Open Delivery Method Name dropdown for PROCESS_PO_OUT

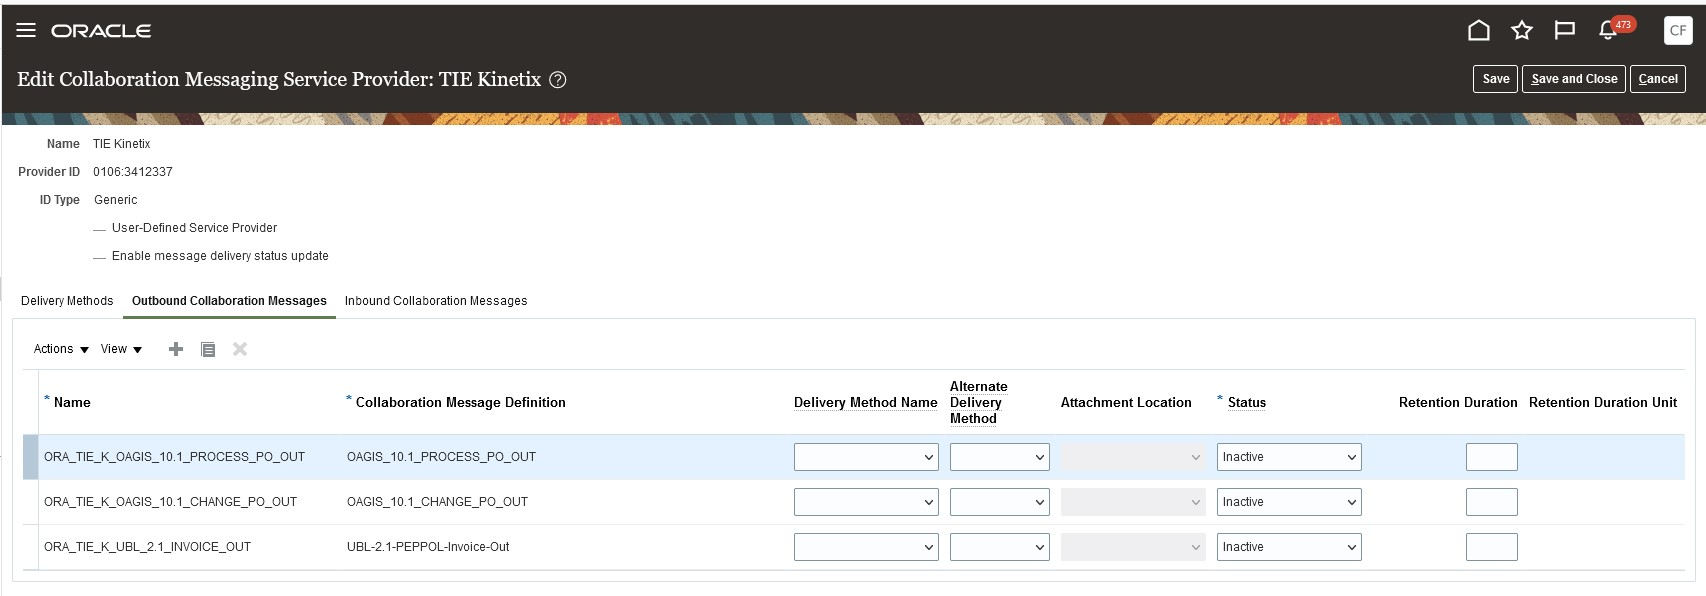point(866,457)
